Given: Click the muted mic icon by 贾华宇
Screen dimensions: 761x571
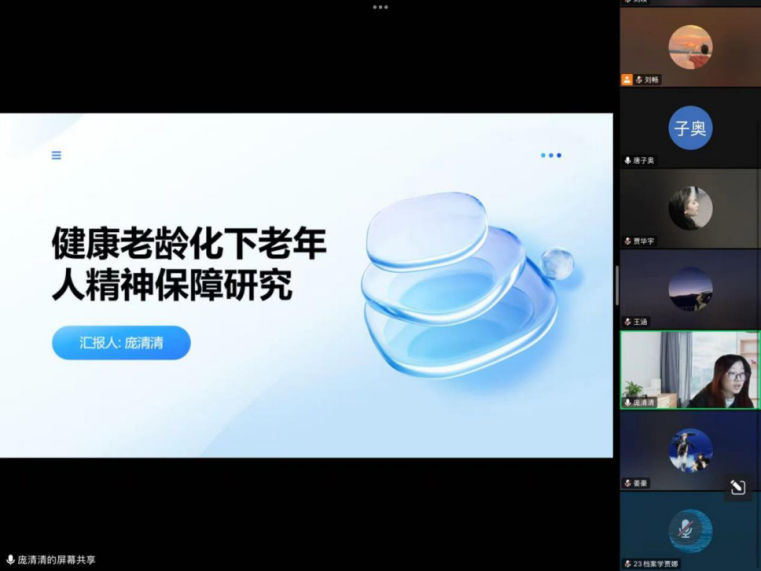Looking at the screenshot, I should [x=627, y=242].
